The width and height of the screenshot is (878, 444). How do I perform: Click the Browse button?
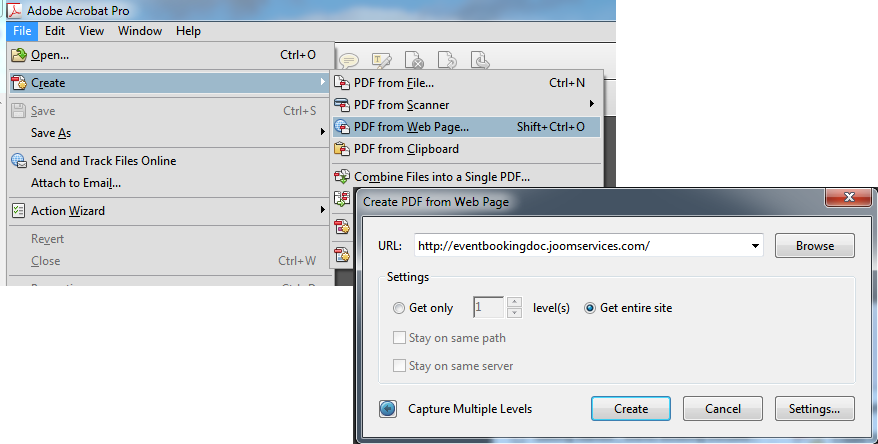(814, 246)
